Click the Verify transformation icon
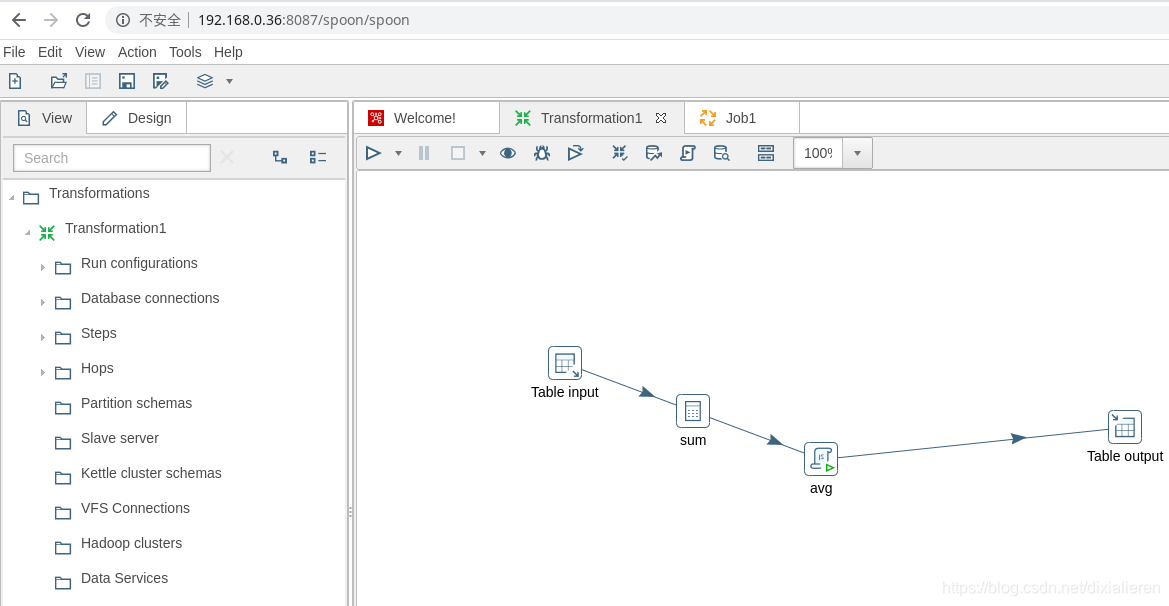1169x606 pixels. point(620,153)
